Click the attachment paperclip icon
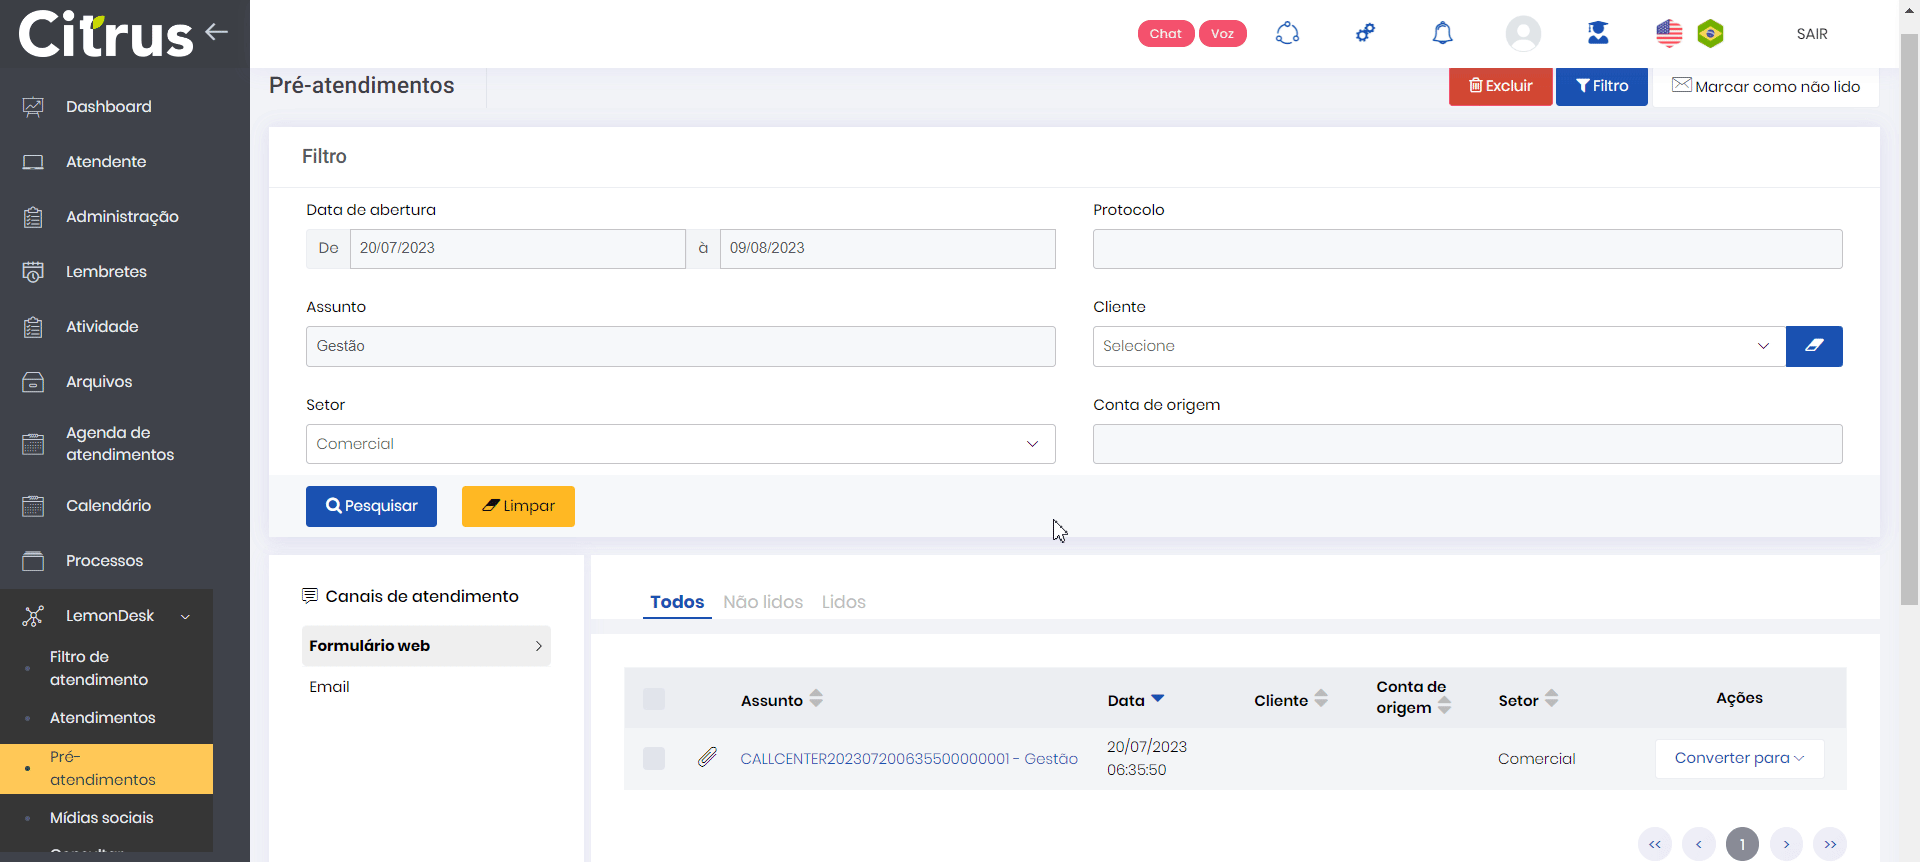The height and width of the screenshot is (862, 1920). [x=707, y=758]
